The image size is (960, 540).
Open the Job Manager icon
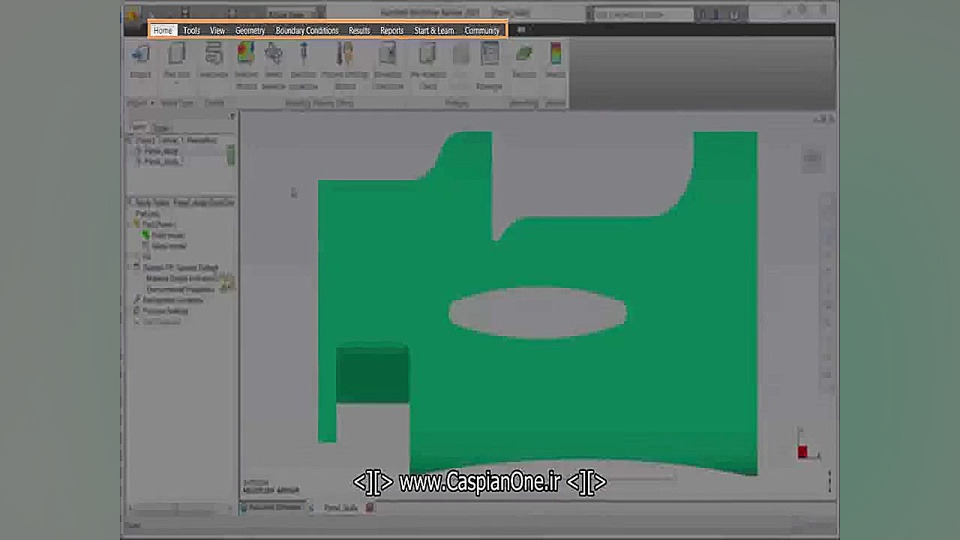(489, 54)
